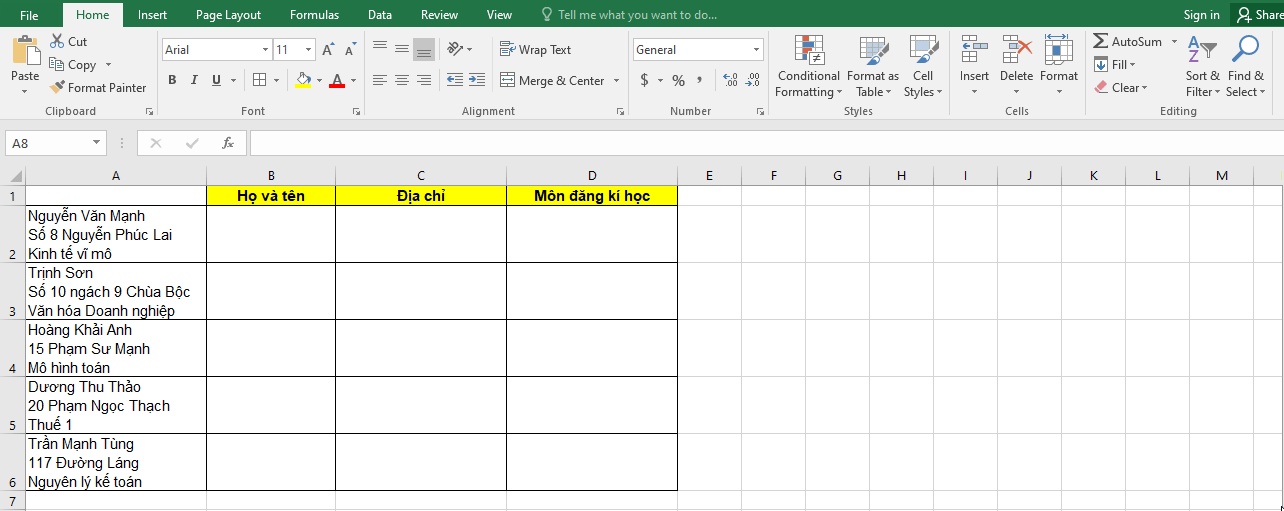Screen dimensions: 1284x511
Task: Click Increase Decimal icon
Action: click(730, 80)
